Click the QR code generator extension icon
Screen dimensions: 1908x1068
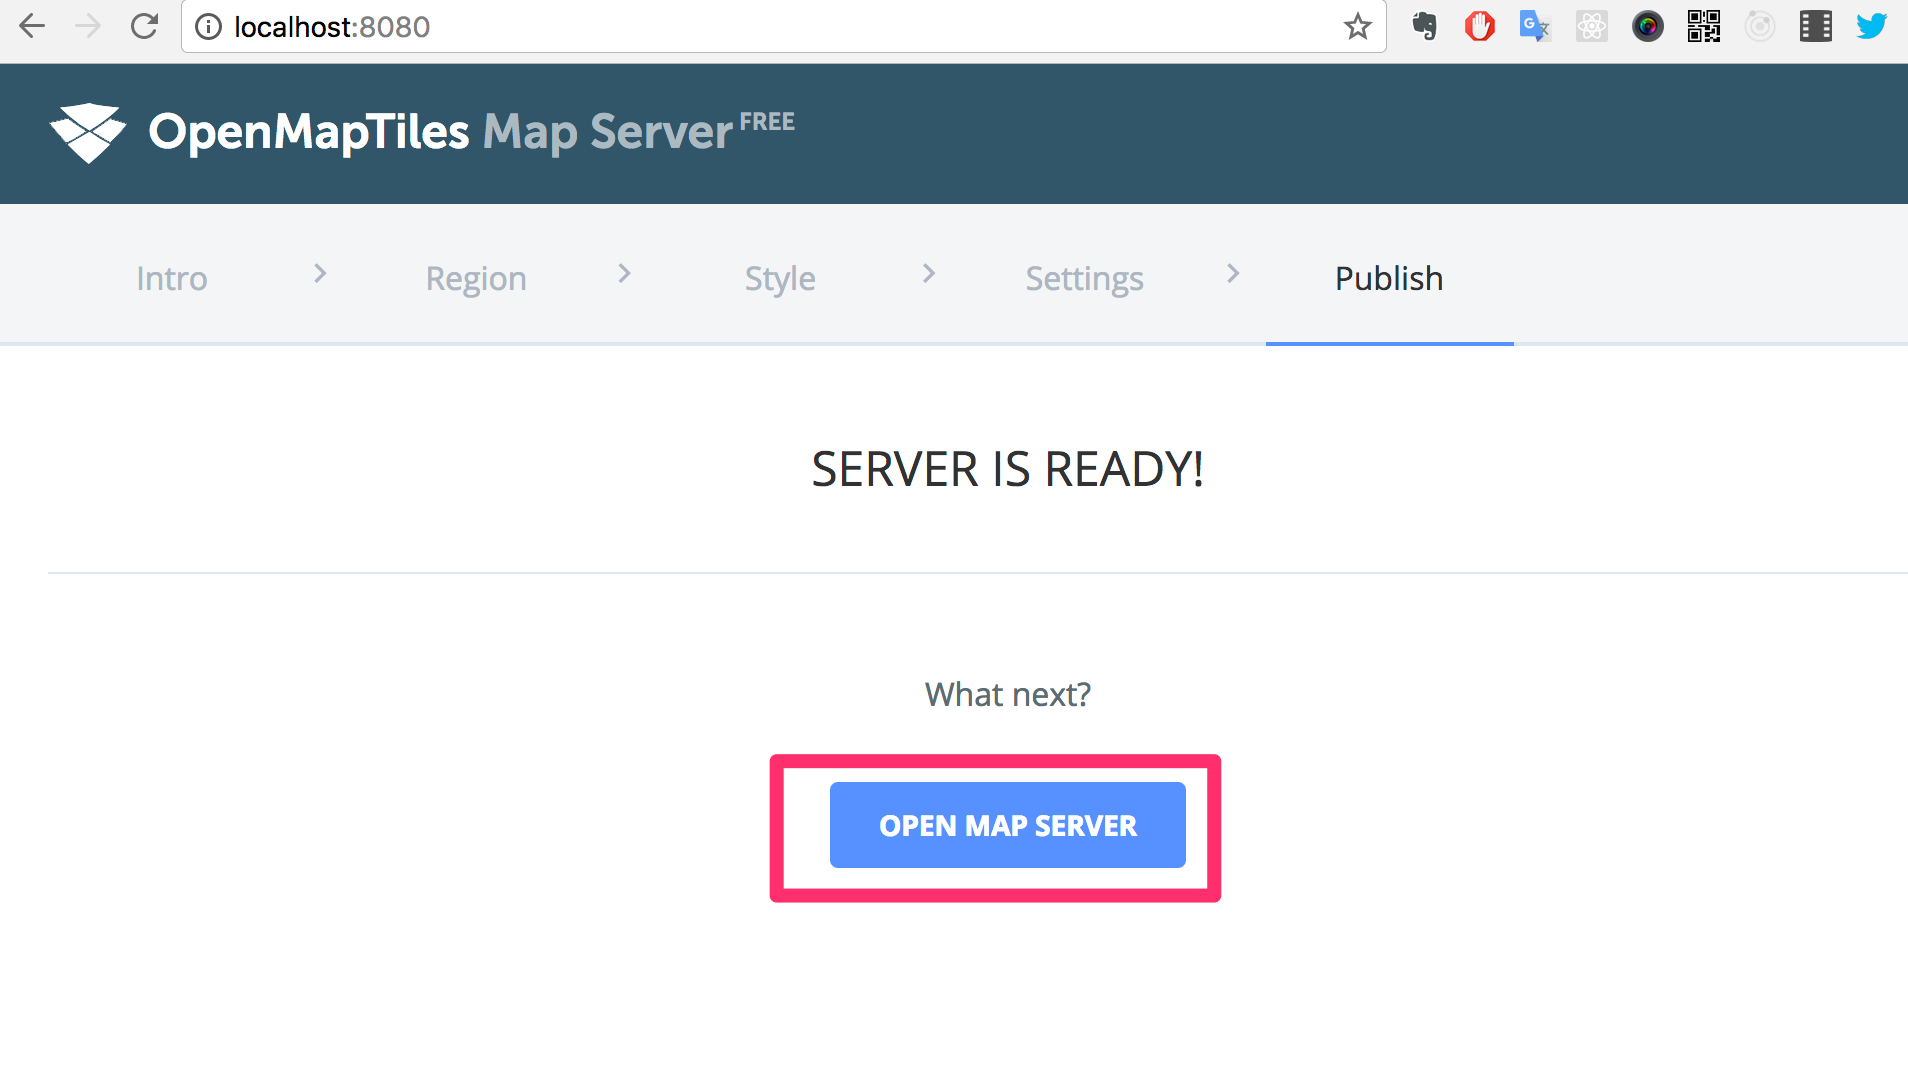pyautogui.click(x=1703, y=26)
